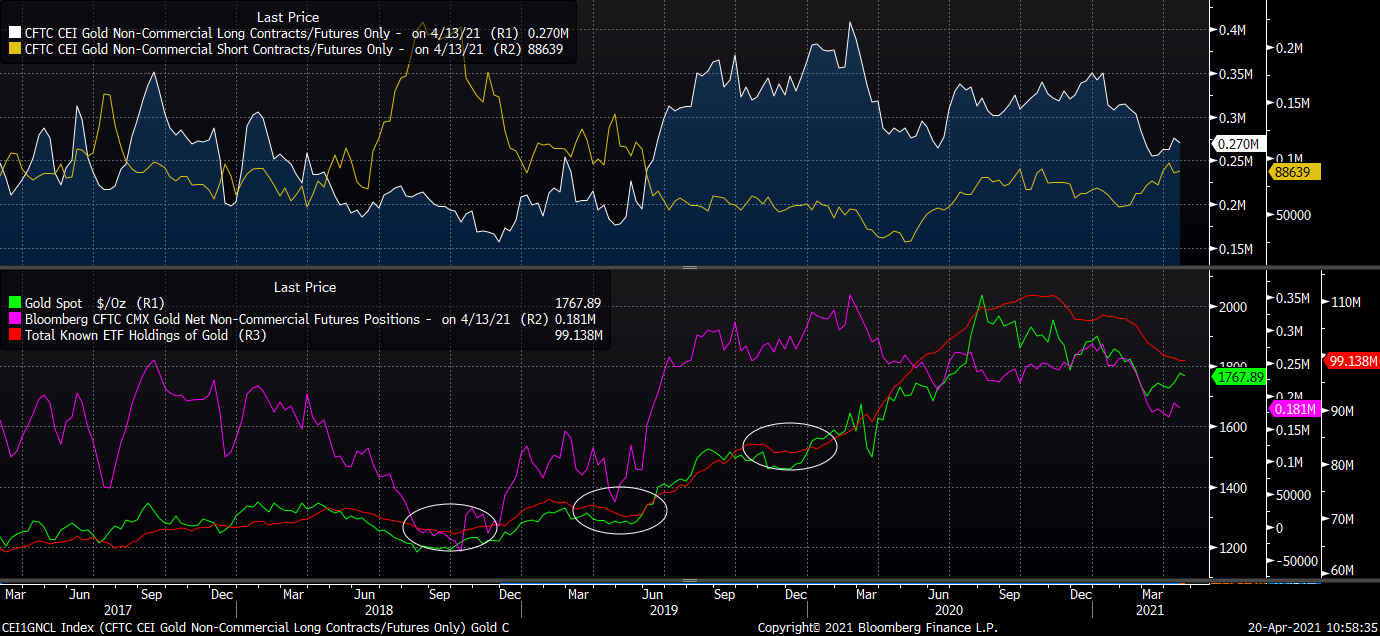This screenshot has width=1380, height=636.
Task: Click the white Long Contracts legend swatch
Action: 12,34
